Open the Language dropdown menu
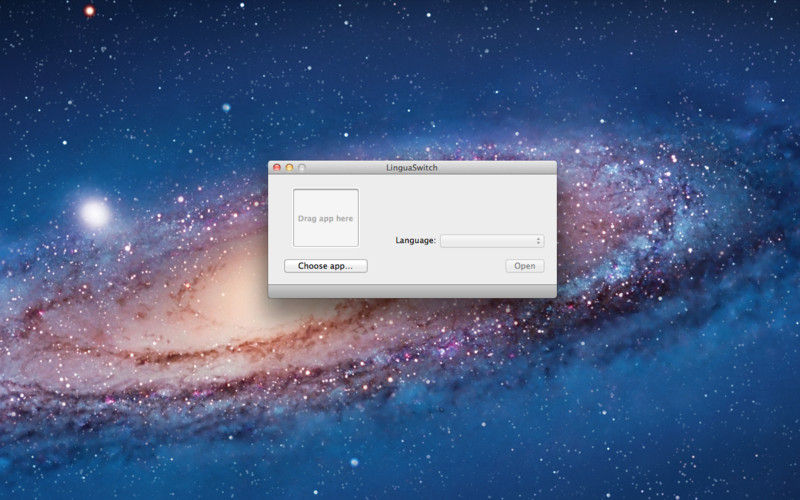Viewport: 800px width, 500px height. point(492,241)
